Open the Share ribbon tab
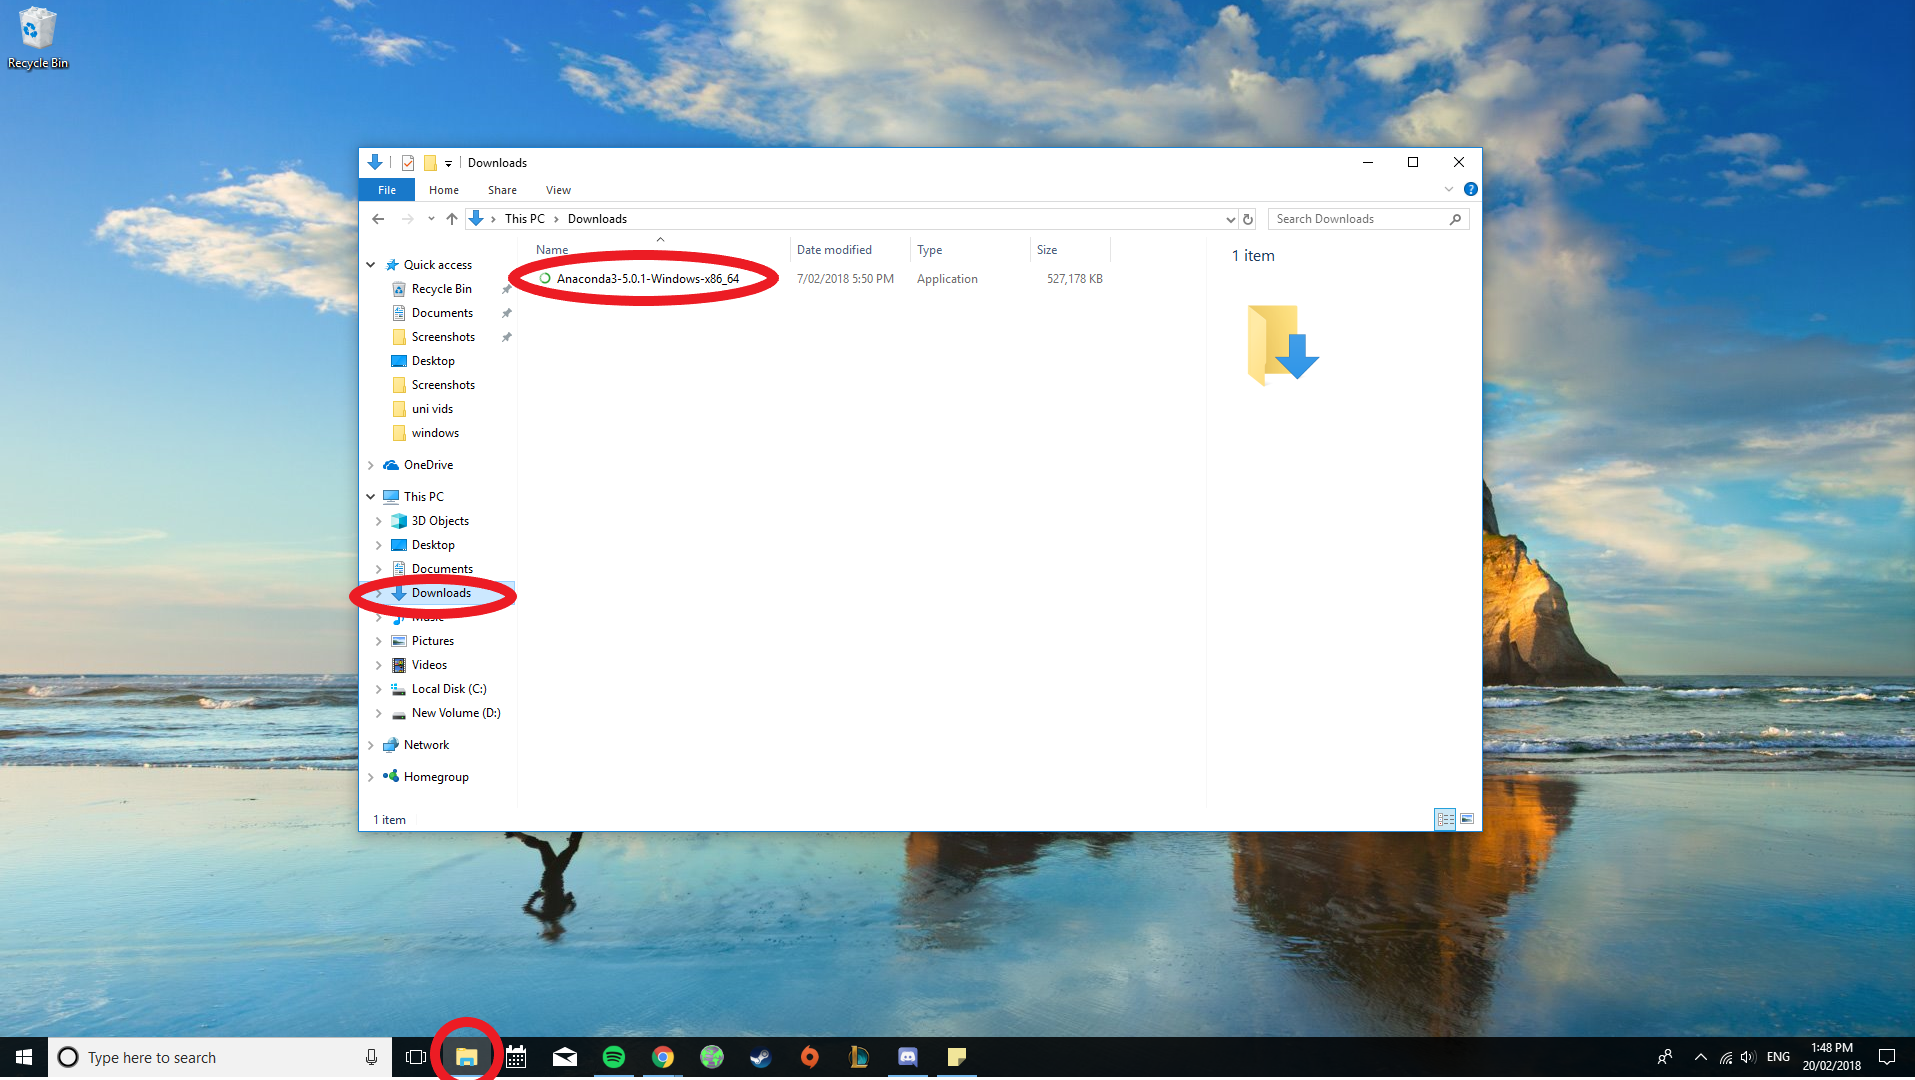The height and width of the screenshot is (1080, 1915). 502,190
